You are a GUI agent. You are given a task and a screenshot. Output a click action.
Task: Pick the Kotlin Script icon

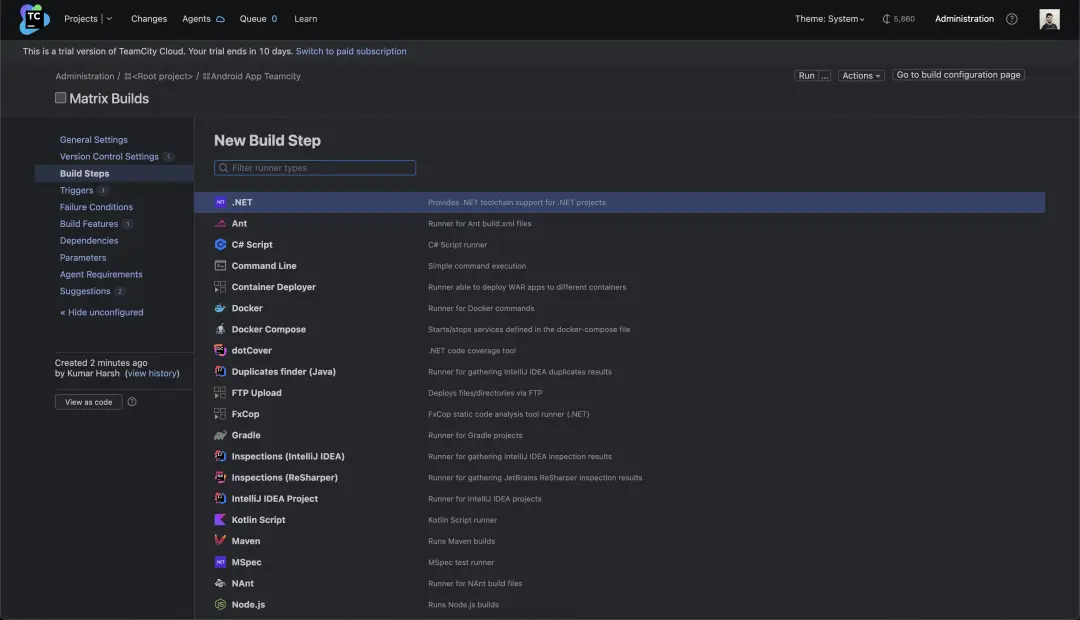pos(220,519)
